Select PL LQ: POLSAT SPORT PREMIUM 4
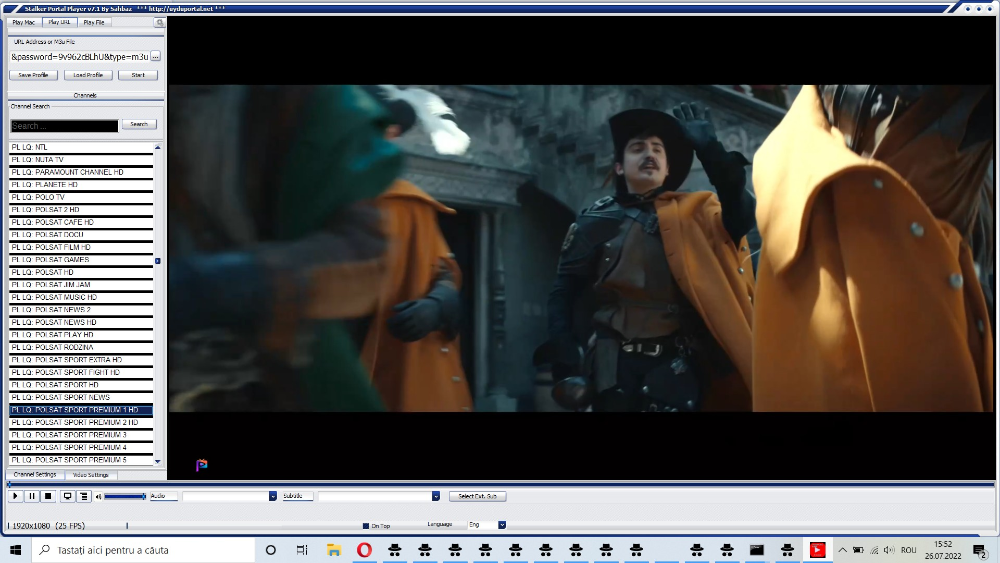 click(81, 448)
